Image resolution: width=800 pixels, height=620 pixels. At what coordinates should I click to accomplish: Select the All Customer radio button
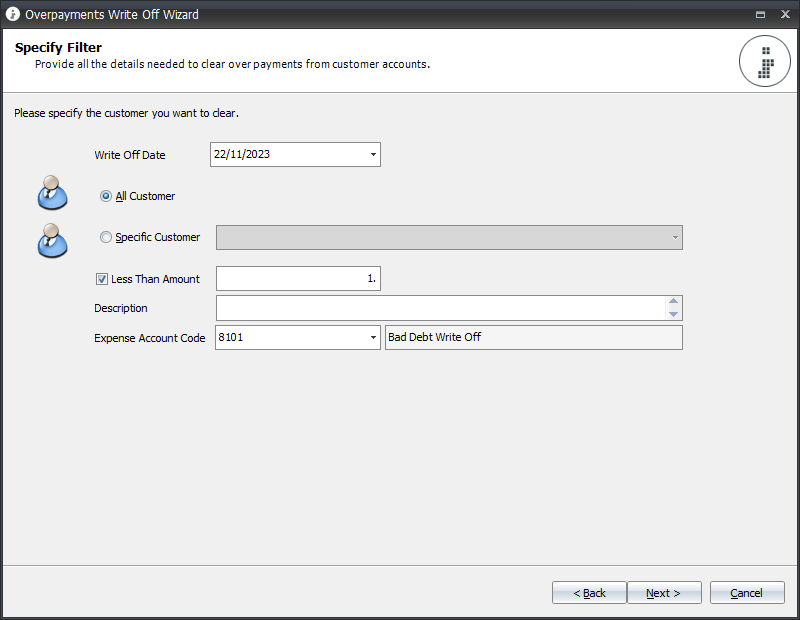pos(106,196)
